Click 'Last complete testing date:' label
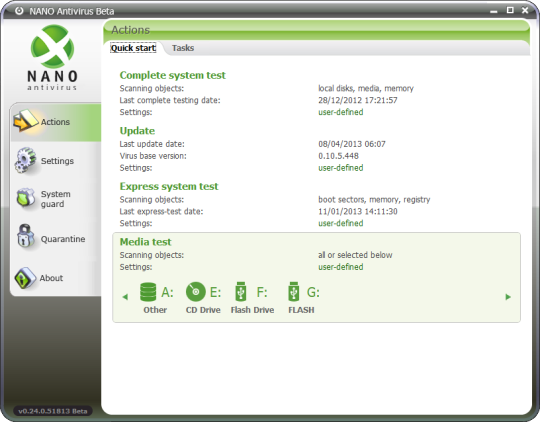540x422 pixels. [170, 100]
